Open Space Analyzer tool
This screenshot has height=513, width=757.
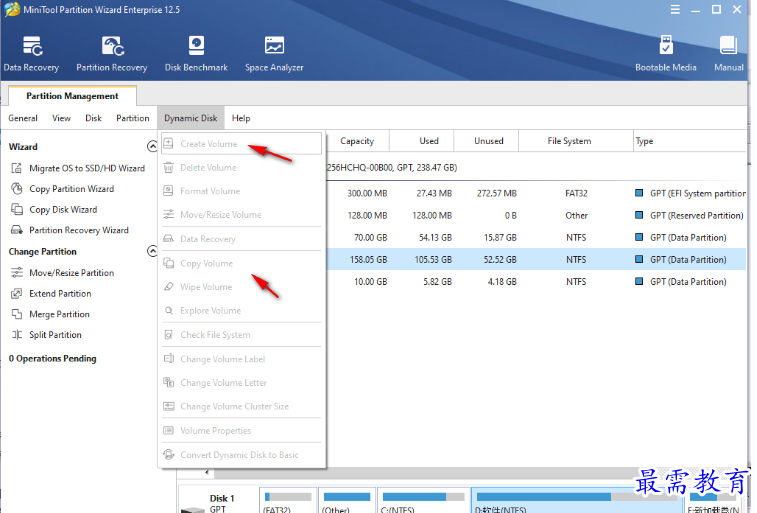pyautogui.click(x=274, y=54)
